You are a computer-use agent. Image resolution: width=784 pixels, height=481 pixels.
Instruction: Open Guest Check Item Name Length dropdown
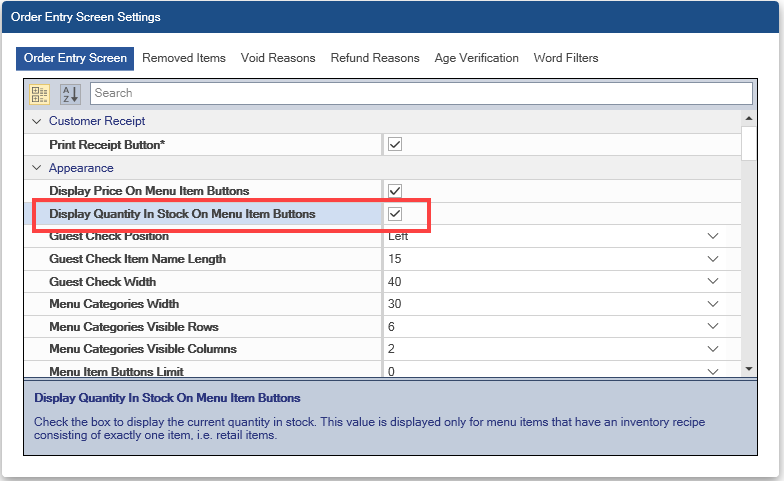(x=713, y=259)
